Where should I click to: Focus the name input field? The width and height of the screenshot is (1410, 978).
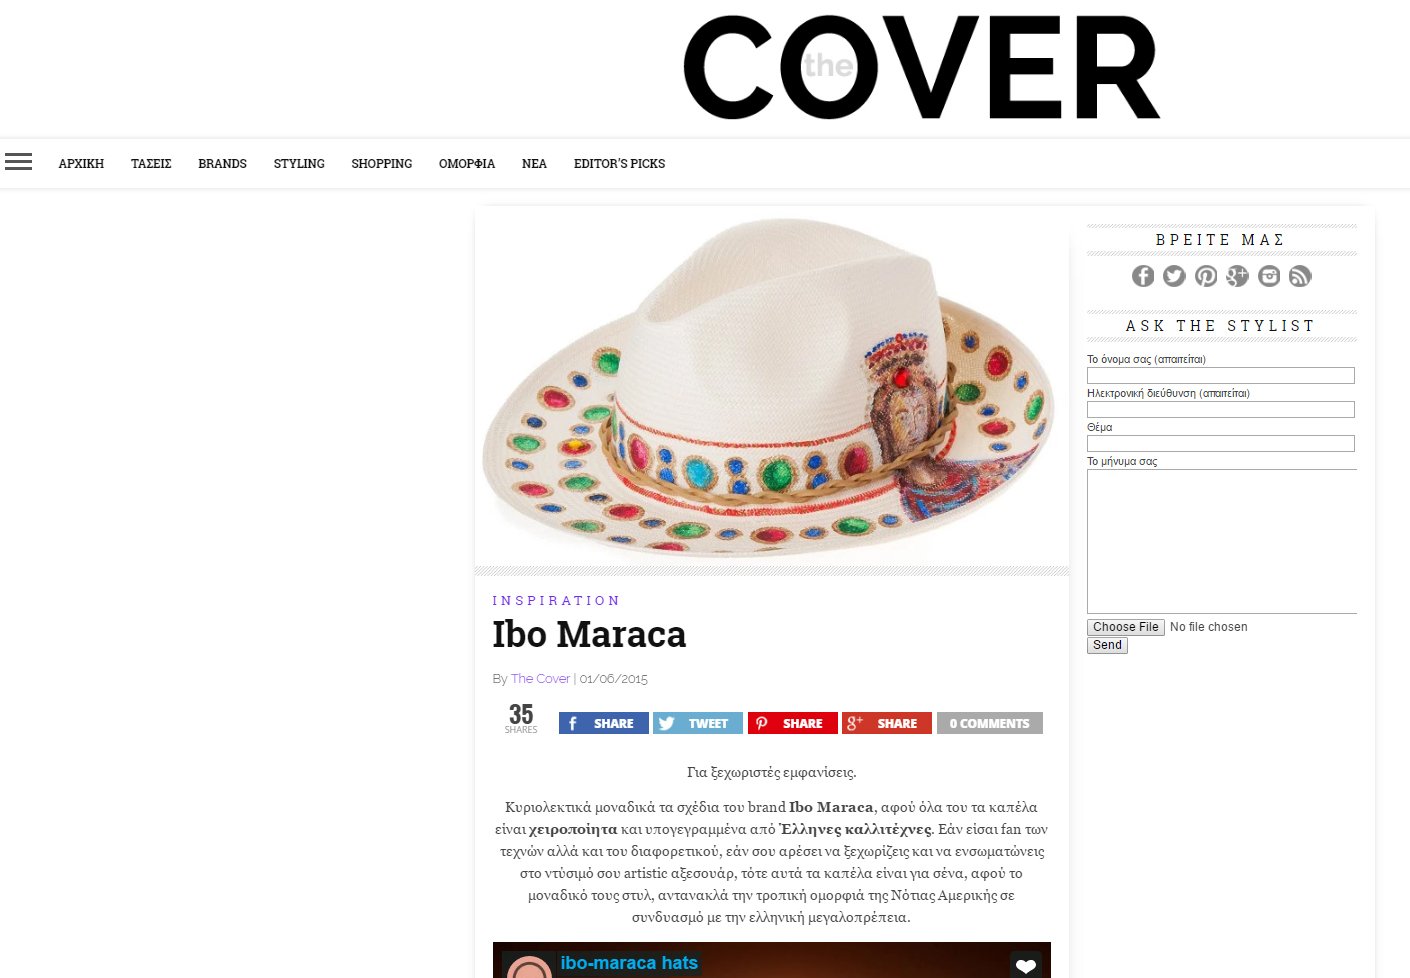click(1221, 375)
